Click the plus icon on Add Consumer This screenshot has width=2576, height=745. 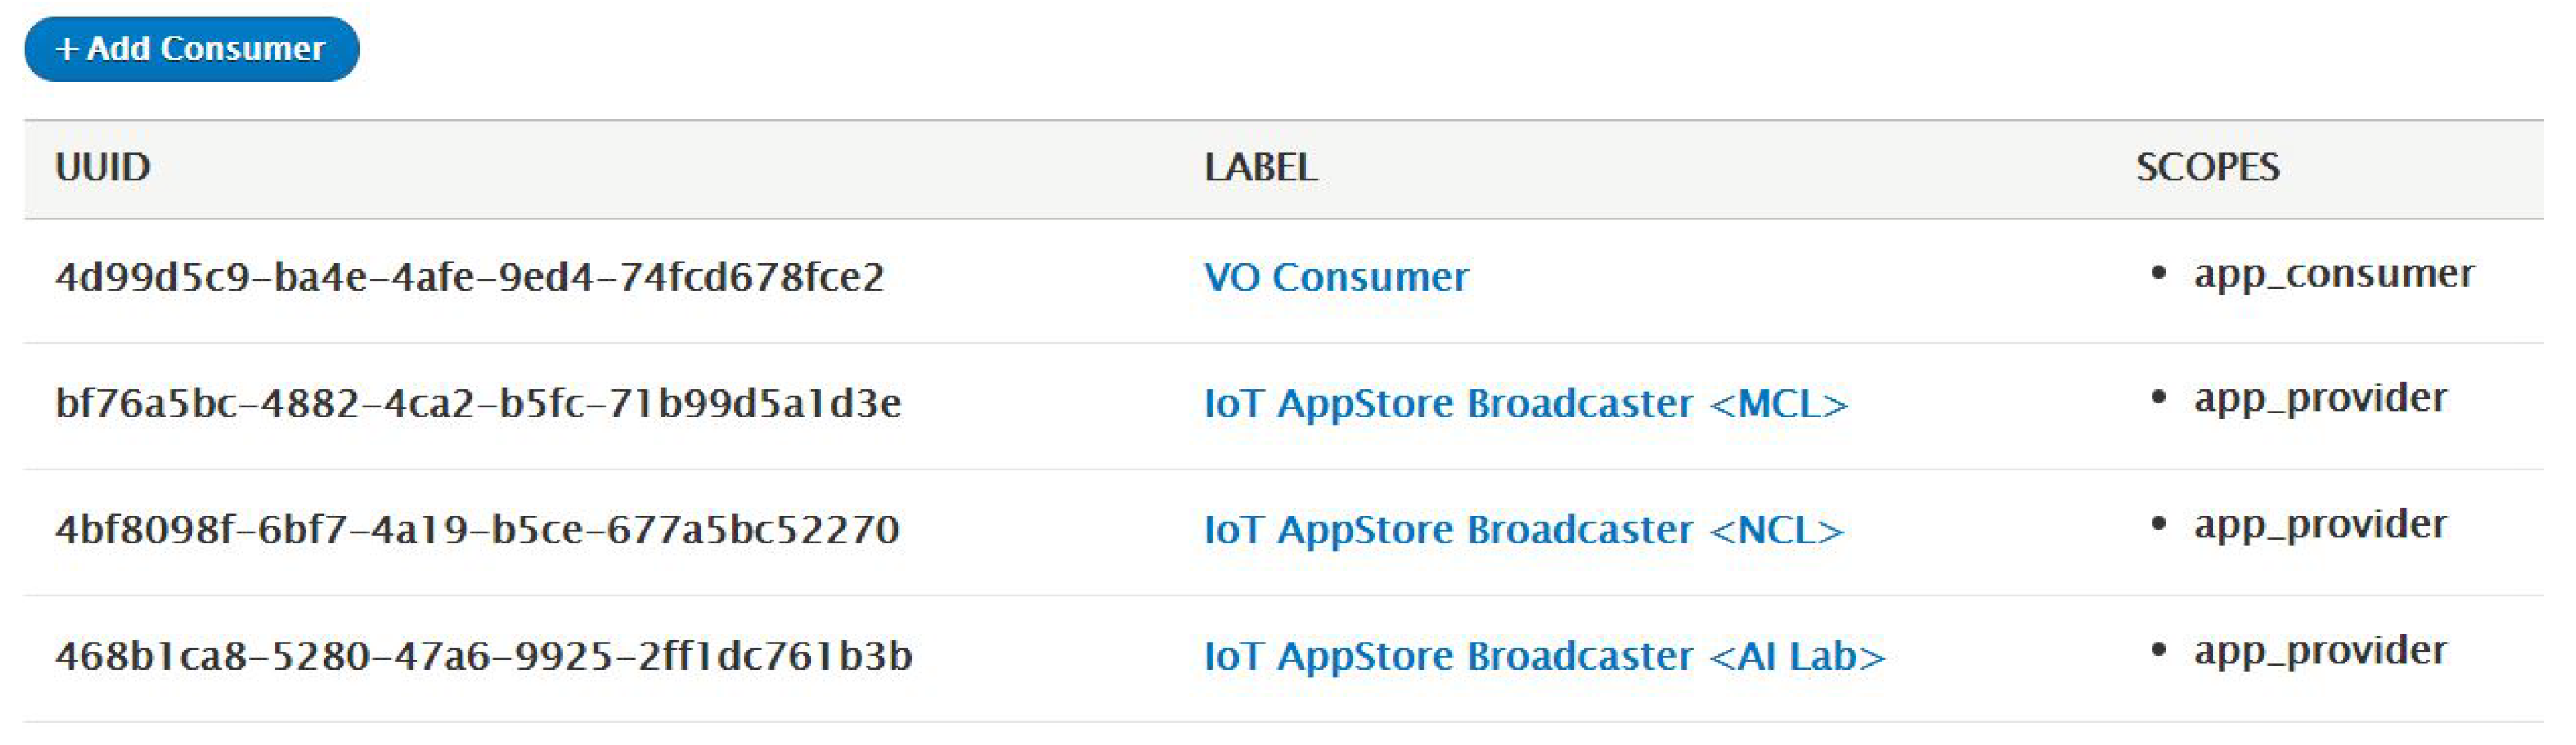tap(66, 49)
